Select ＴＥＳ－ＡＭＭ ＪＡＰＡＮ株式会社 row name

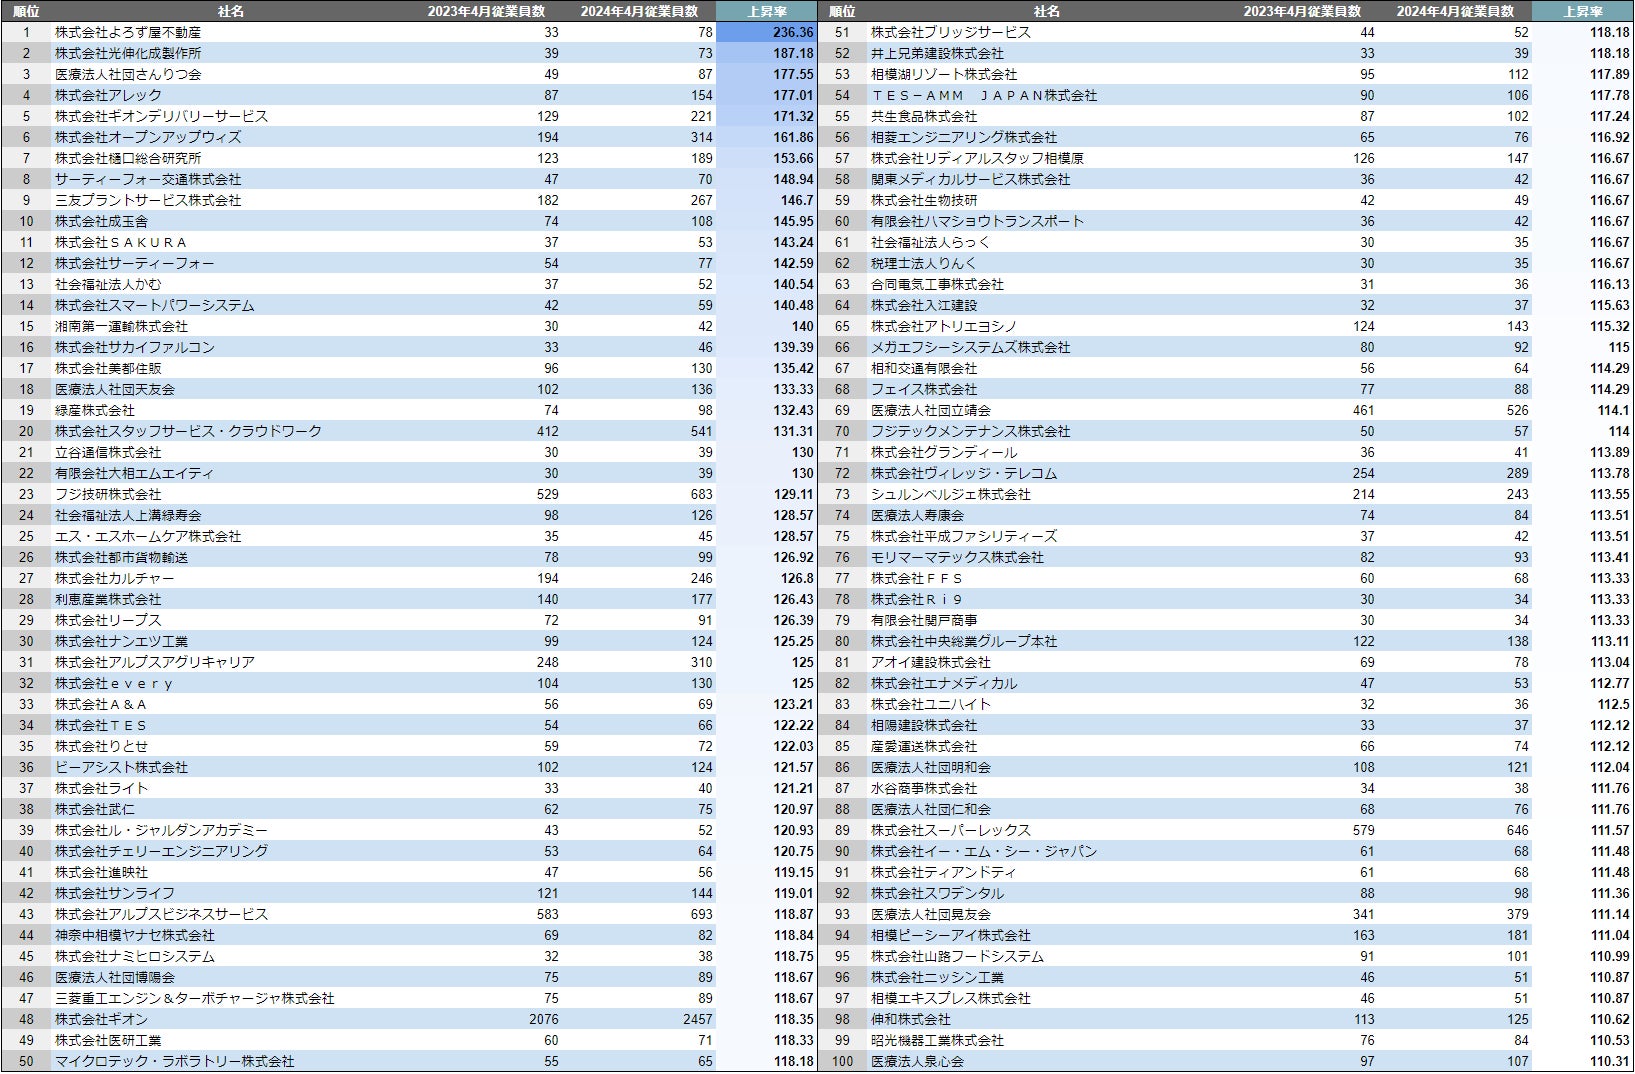click(x=984, y=95)
